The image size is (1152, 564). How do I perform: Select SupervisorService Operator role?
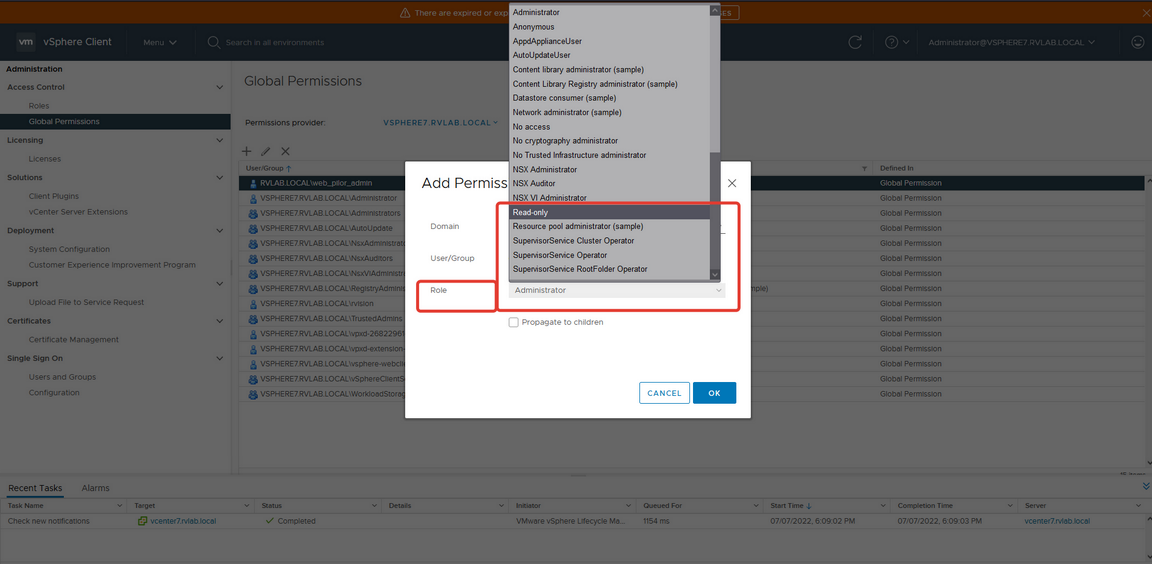pyautogui.click(x=609, y=255)
